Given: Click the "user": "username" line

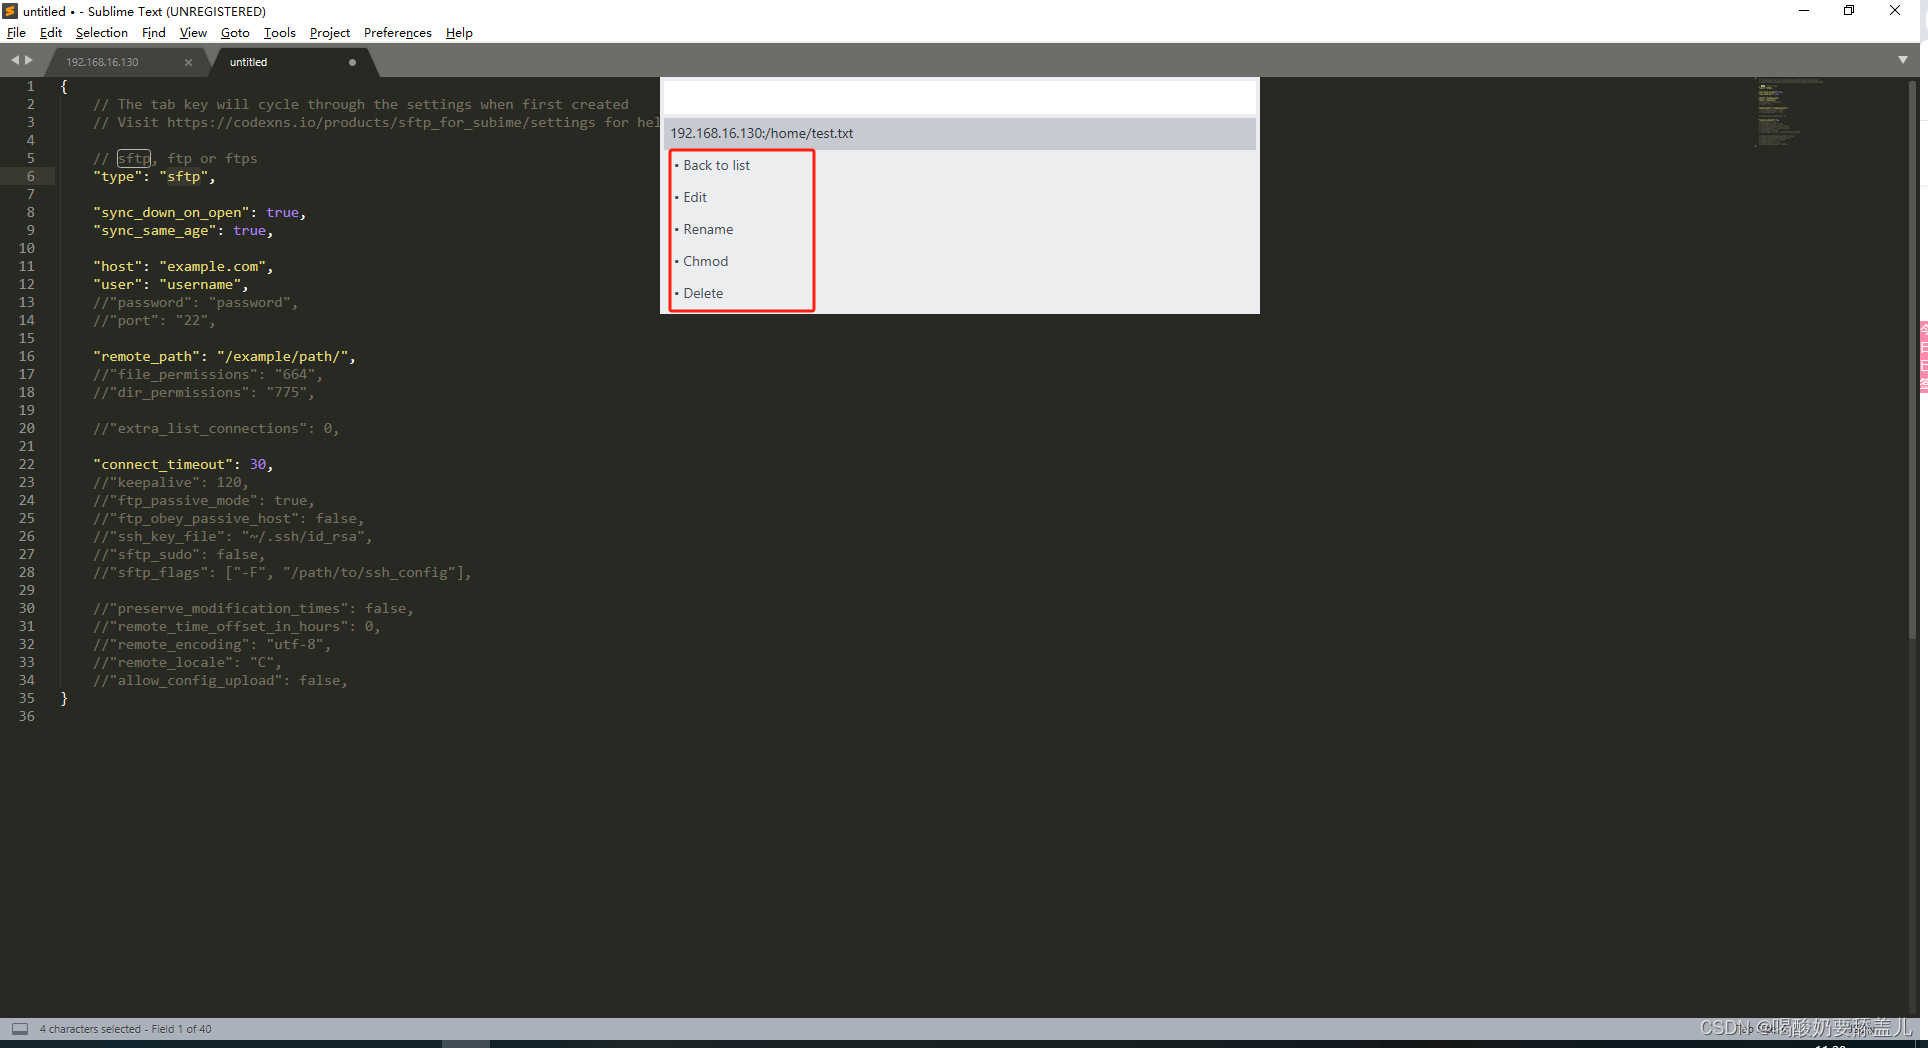Looking at the screenshot, I should click(x=170, y=284).
